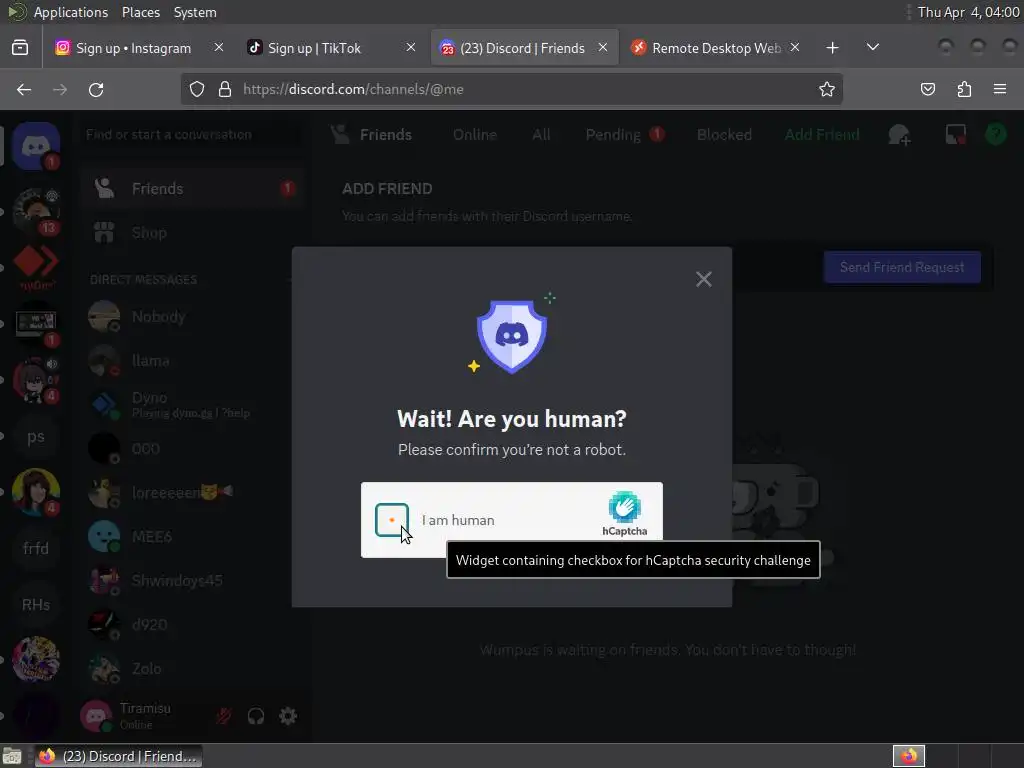Viewport: 1024px width, 768px height.
Task: Open the System menu
Action: pos(195,12)
